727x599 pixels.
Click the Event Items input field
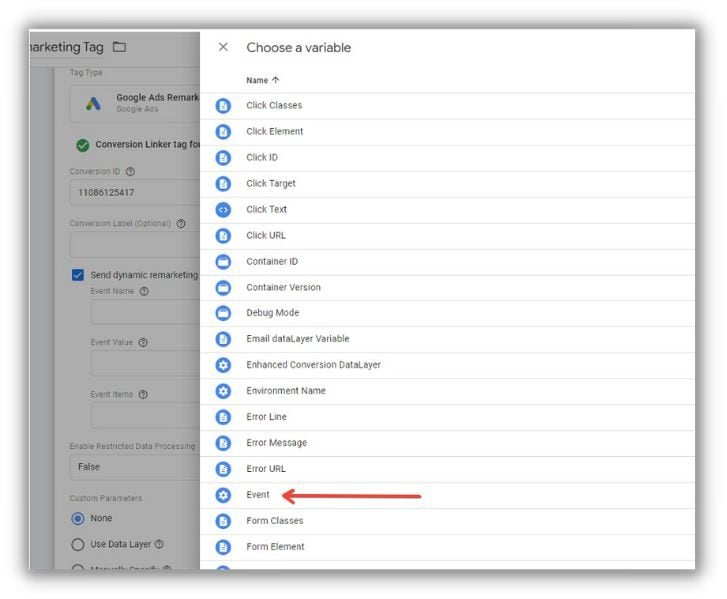tap(146, 415)
